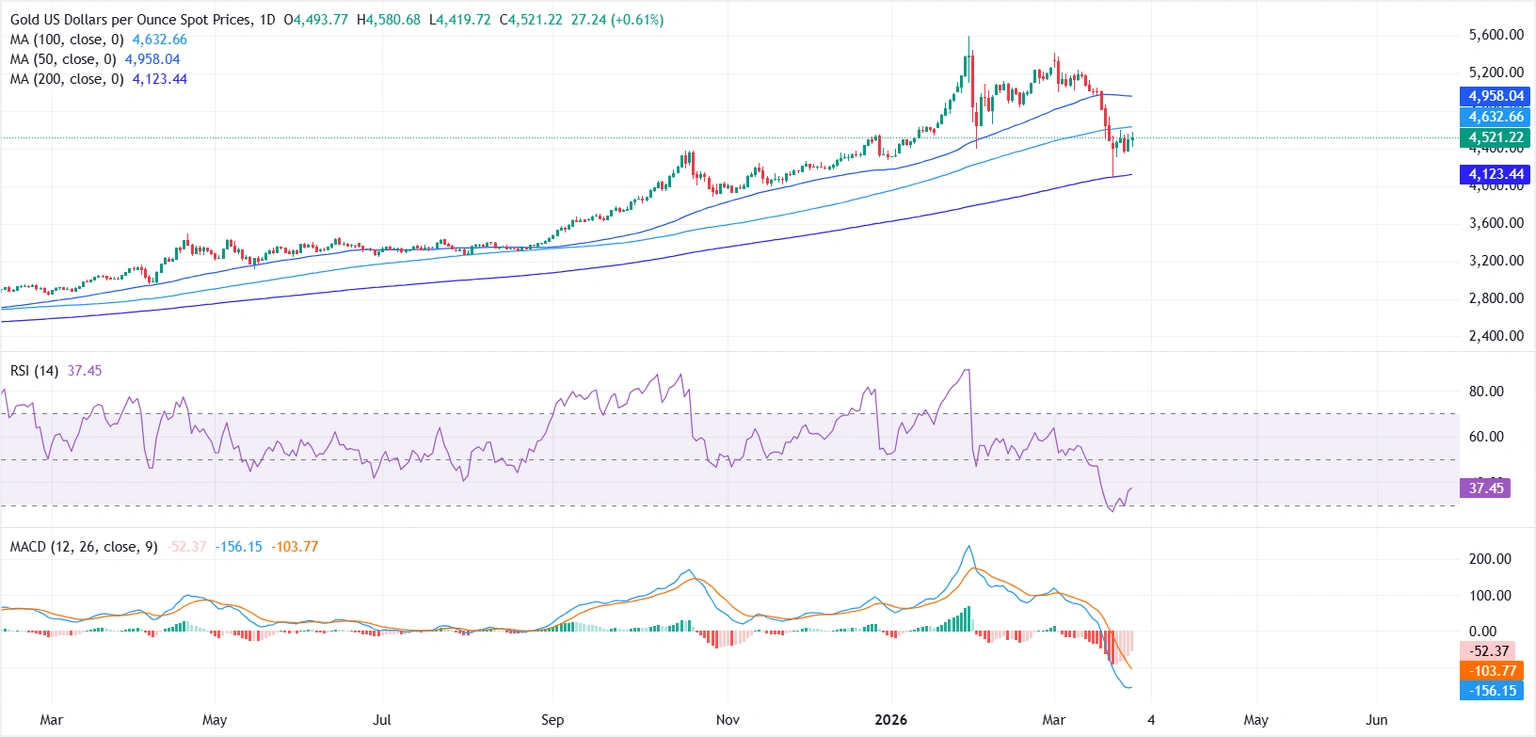Click the current price 4,521.22 tag
This screenshot has width=1536, height=737.
(x=1496, y=137)
